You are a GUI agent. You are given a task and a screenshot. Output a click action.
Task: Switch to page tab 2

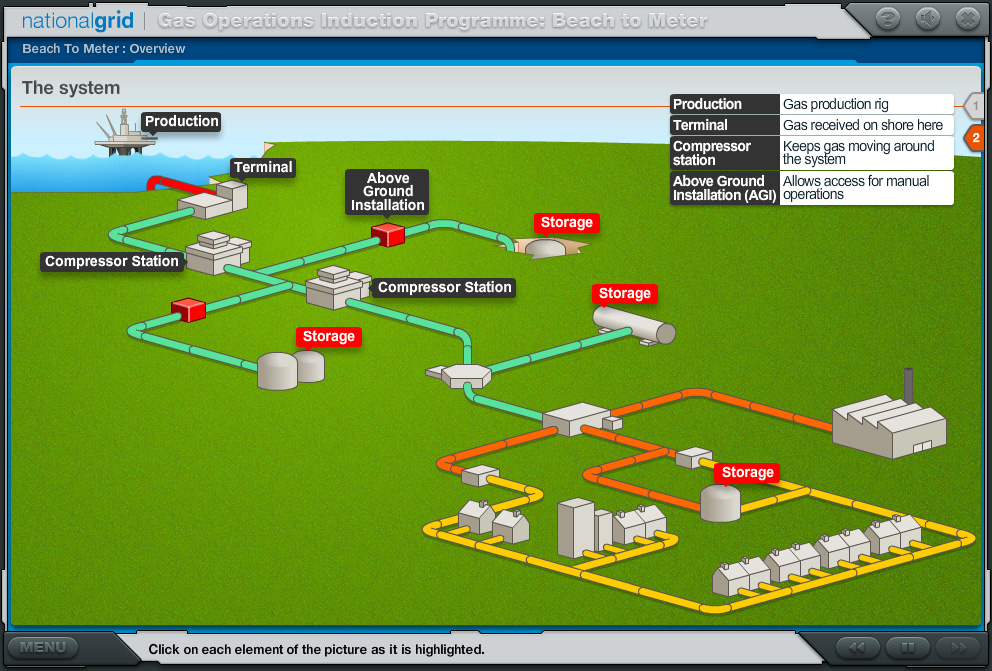tap(974, 138)
